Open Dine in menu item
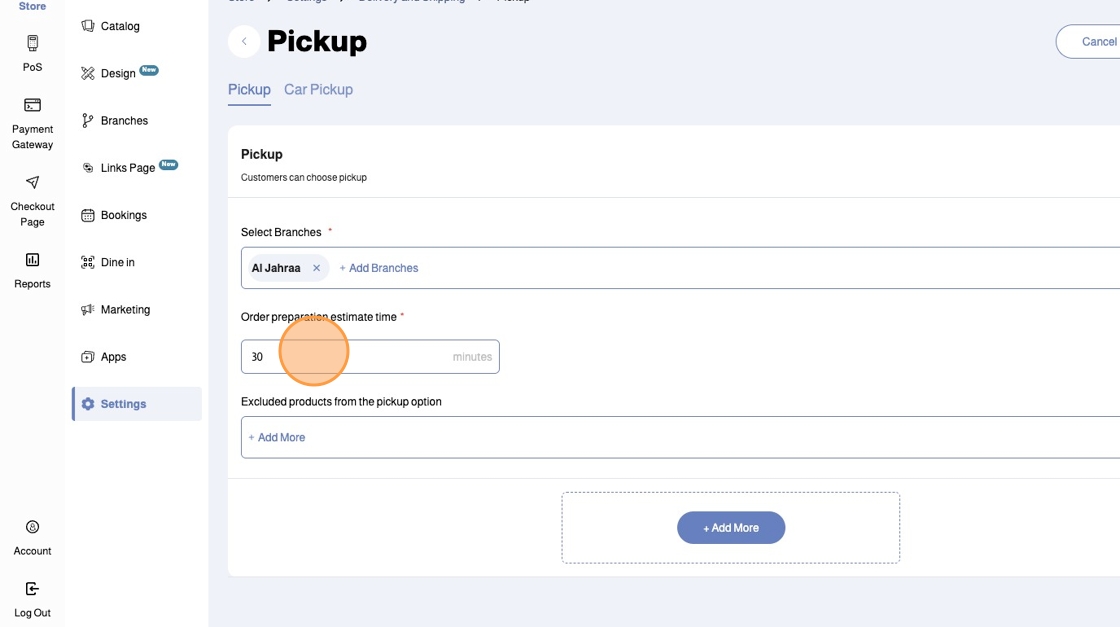The image size is (1120, 627). coord(117,262)
